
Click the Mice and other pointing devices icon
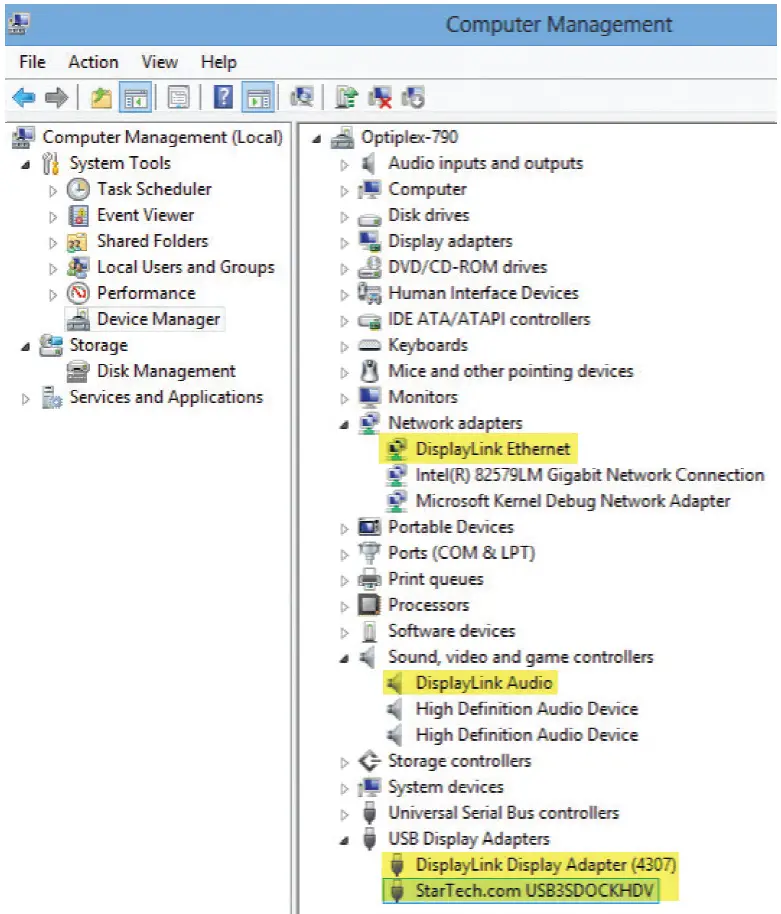pos(369,371)
